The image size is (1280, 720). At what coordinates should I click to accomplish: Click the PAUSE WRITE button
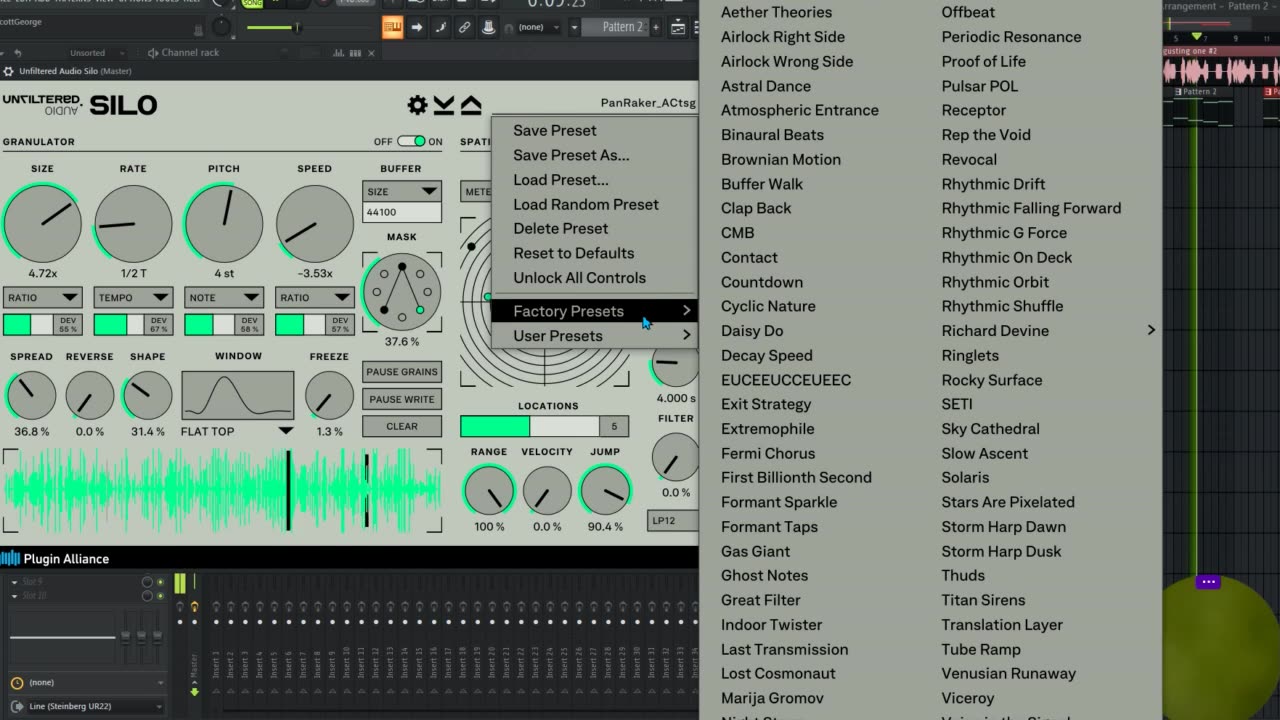[402, 399]
